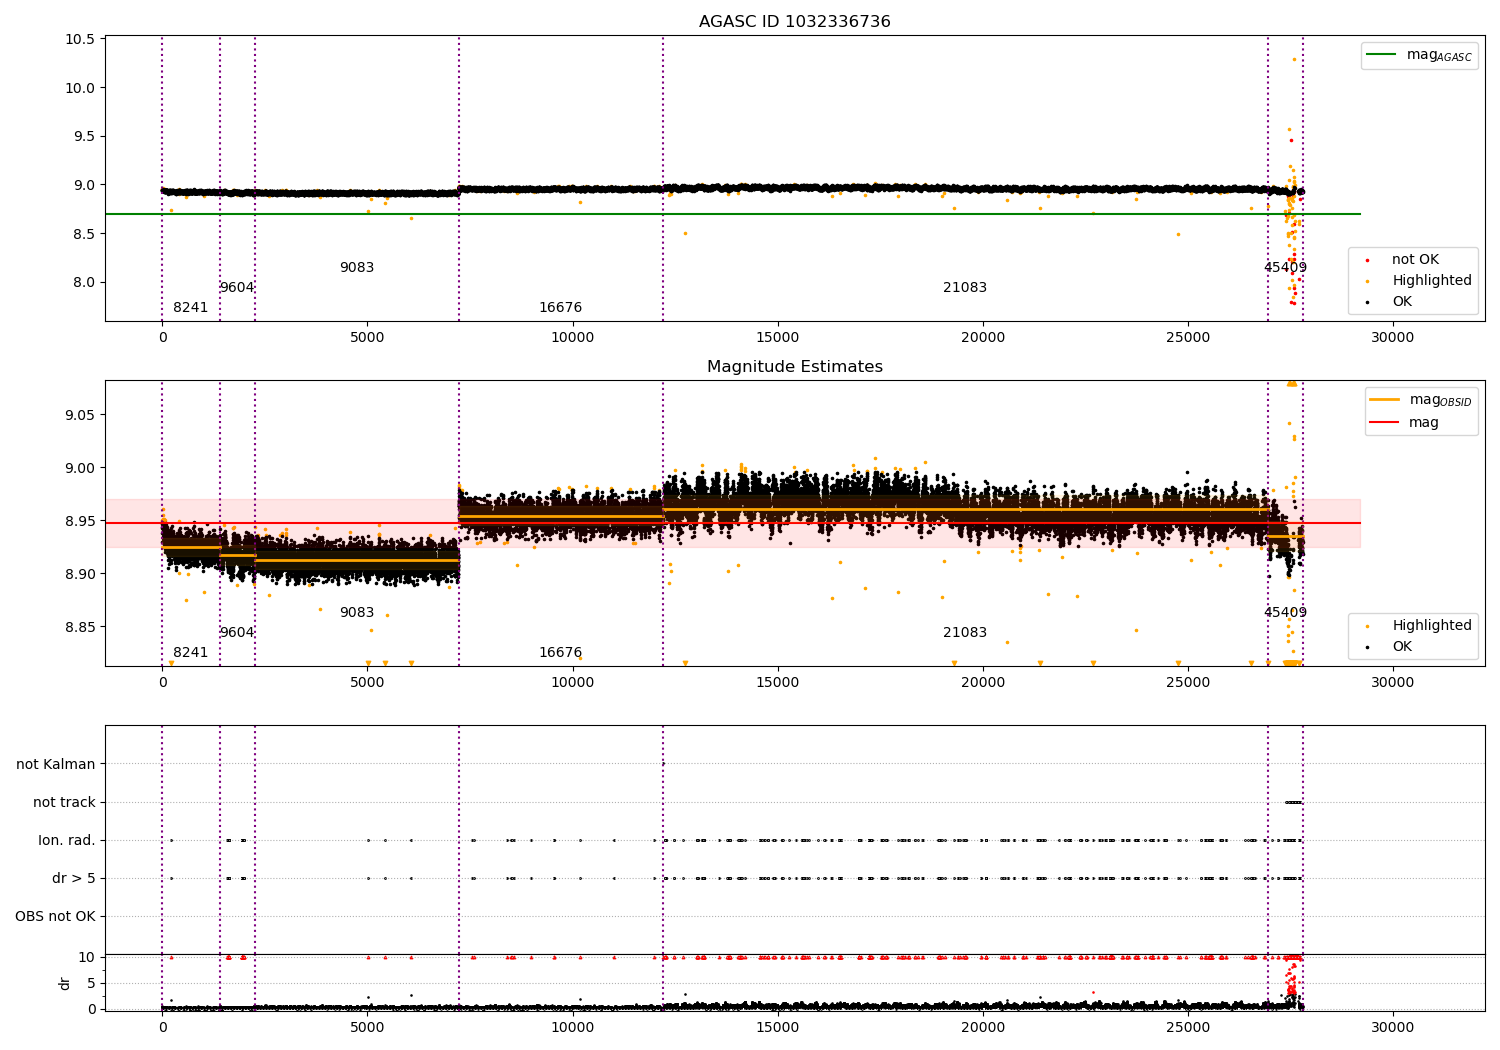Click the 30000 x-axis tick under top plot
1500x1050 pixels.
pos(1393,338)
